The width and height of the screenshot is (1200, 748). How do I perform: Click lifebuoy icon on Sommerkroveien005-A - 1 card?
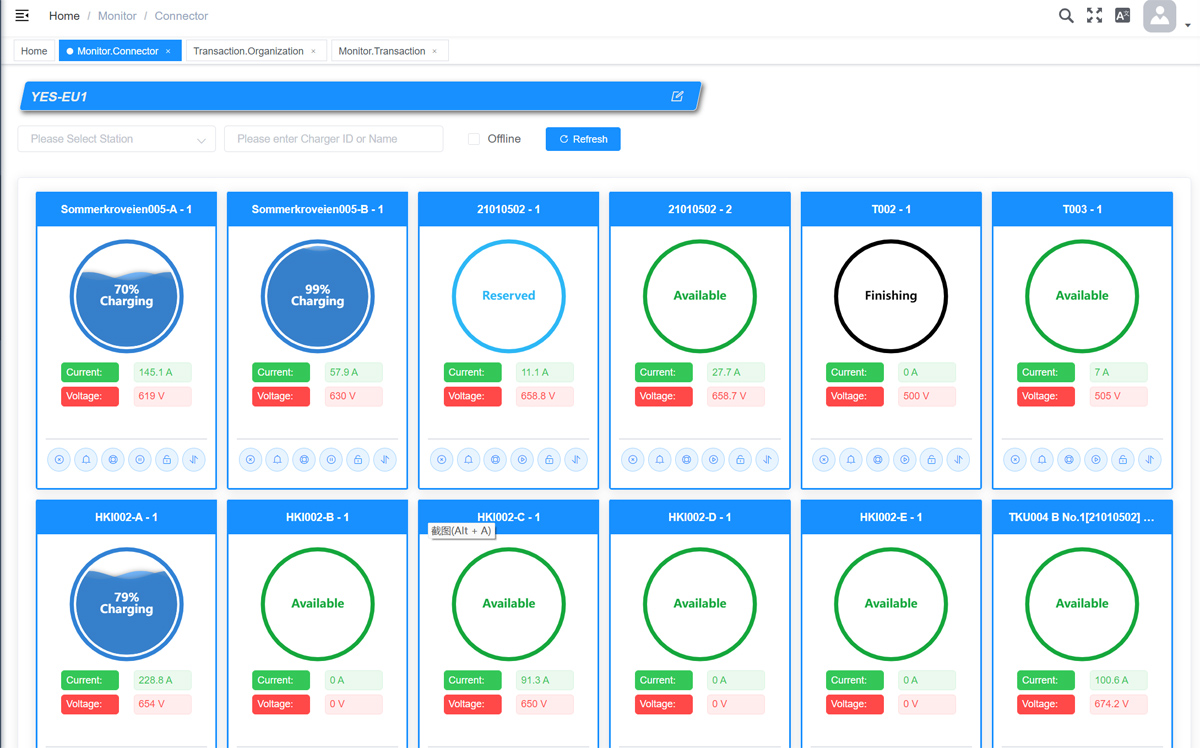coord(113,460)
